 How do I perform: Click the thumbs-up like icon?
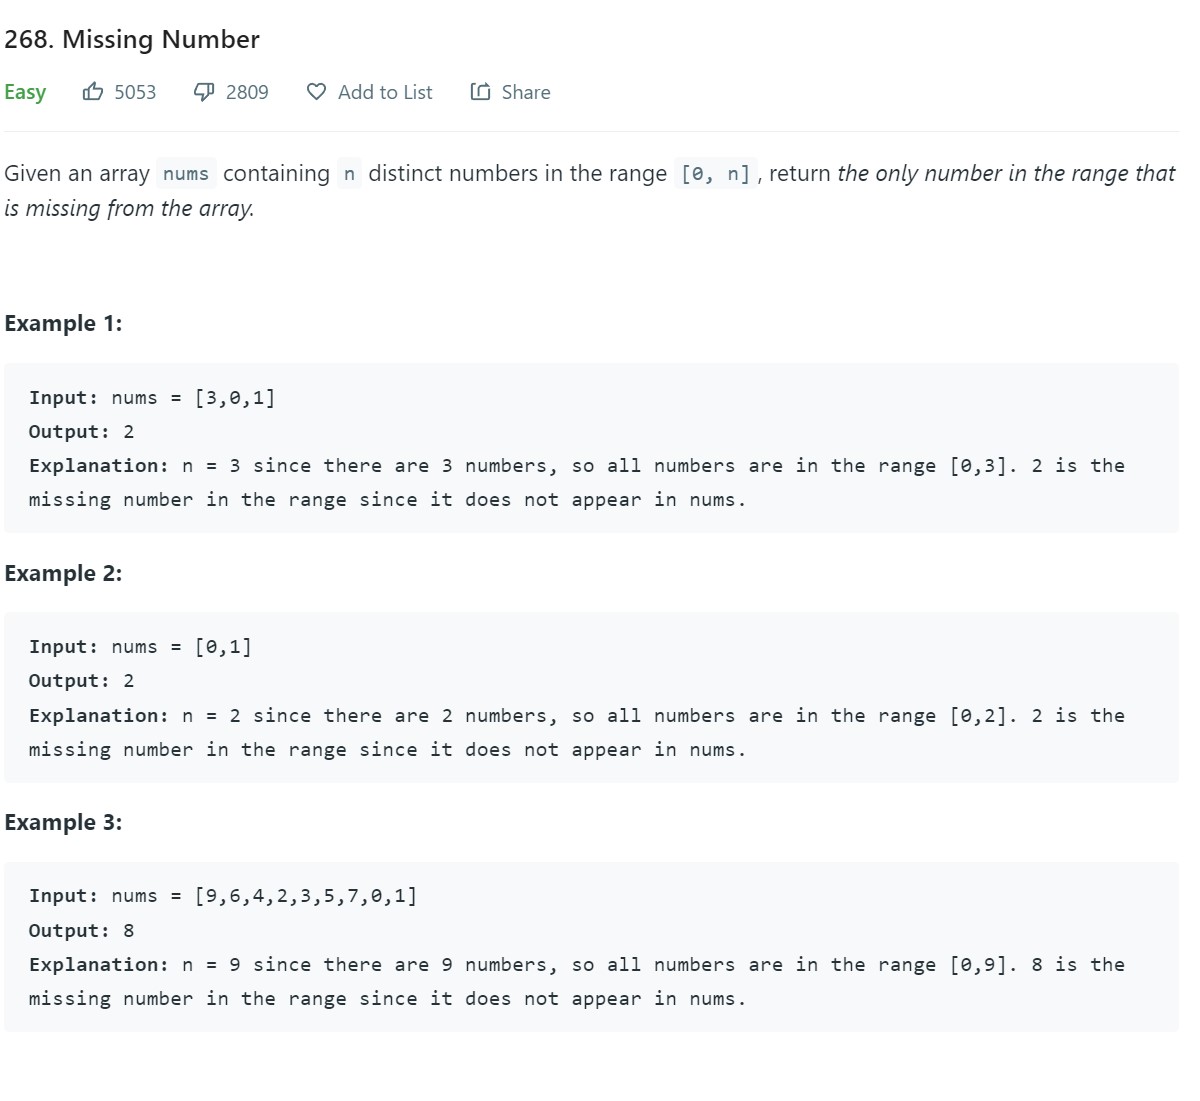coord(93,92)
